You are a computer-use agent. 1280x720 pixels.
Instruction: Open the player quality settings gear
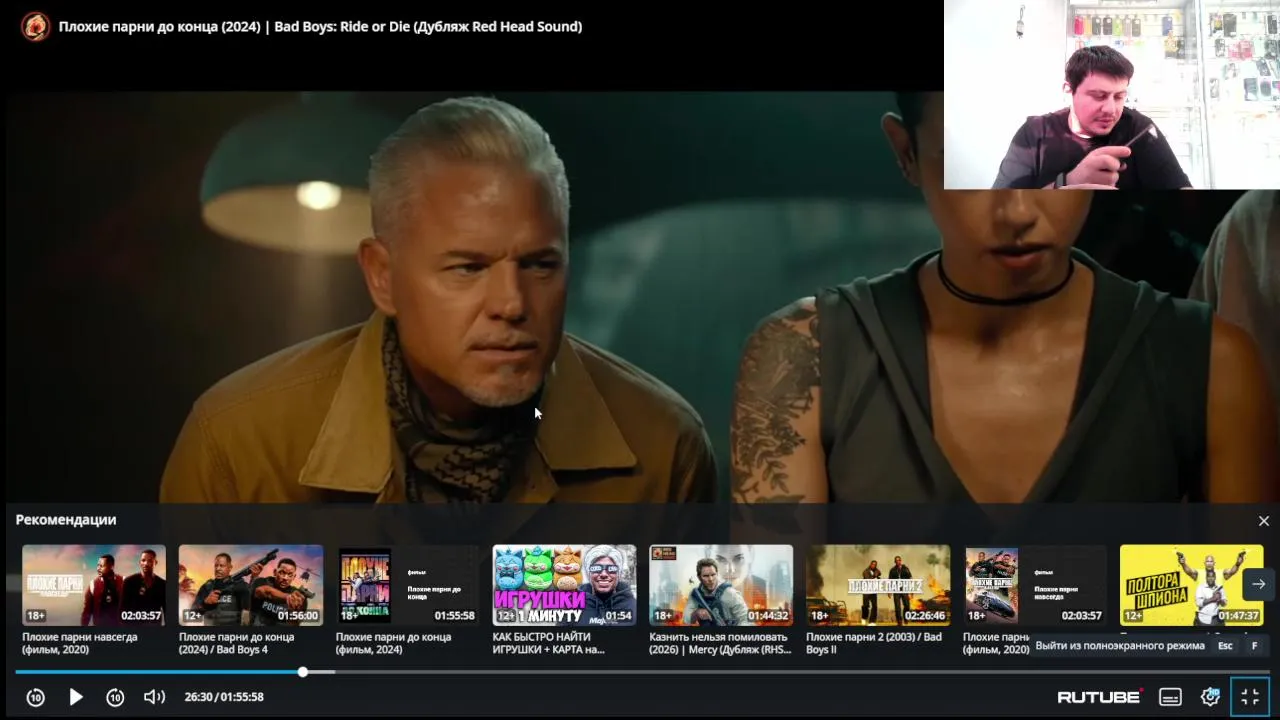(1210, 697)
